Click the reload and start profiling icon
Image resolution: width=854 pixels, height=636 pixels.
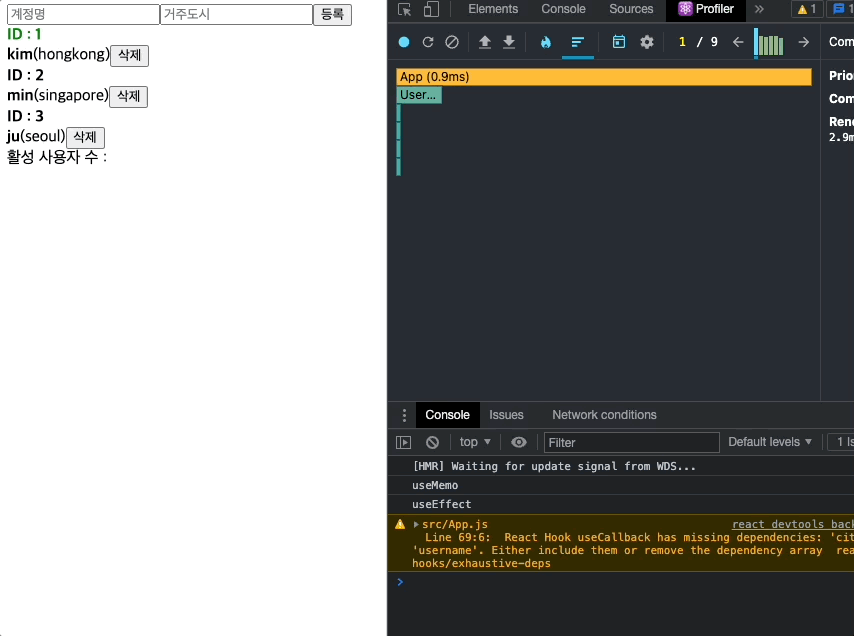[x=429, y=42]
